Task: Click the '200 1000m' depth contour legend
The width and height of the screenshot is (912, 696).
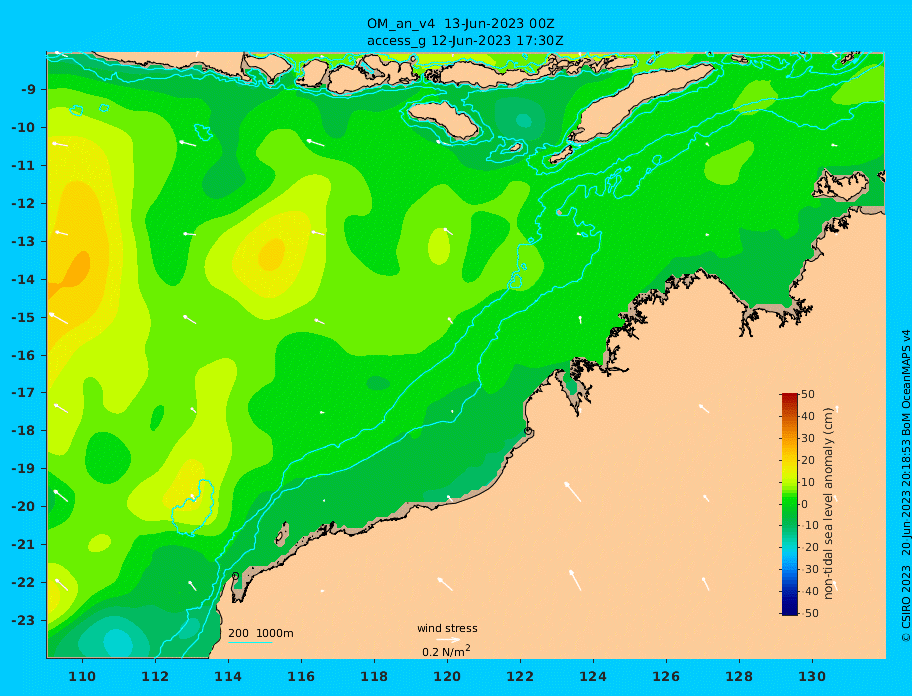Action: (x=261, y=633)
